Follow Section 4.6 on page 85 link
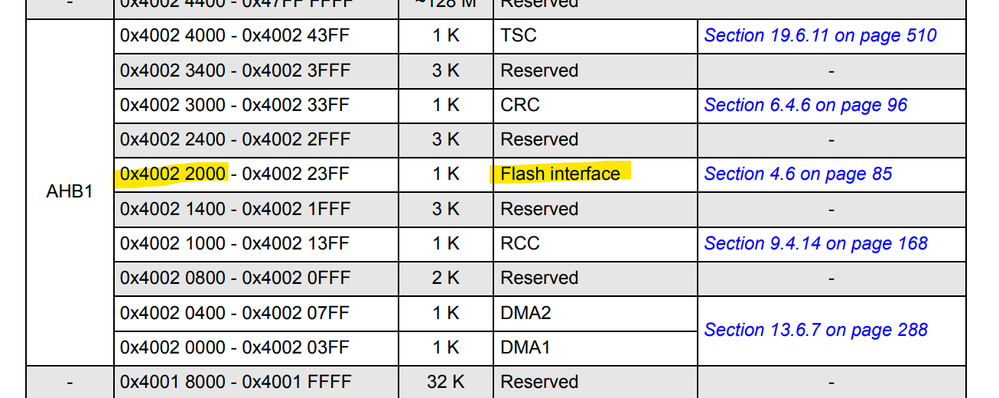999x398 pixels. [798, 174]
